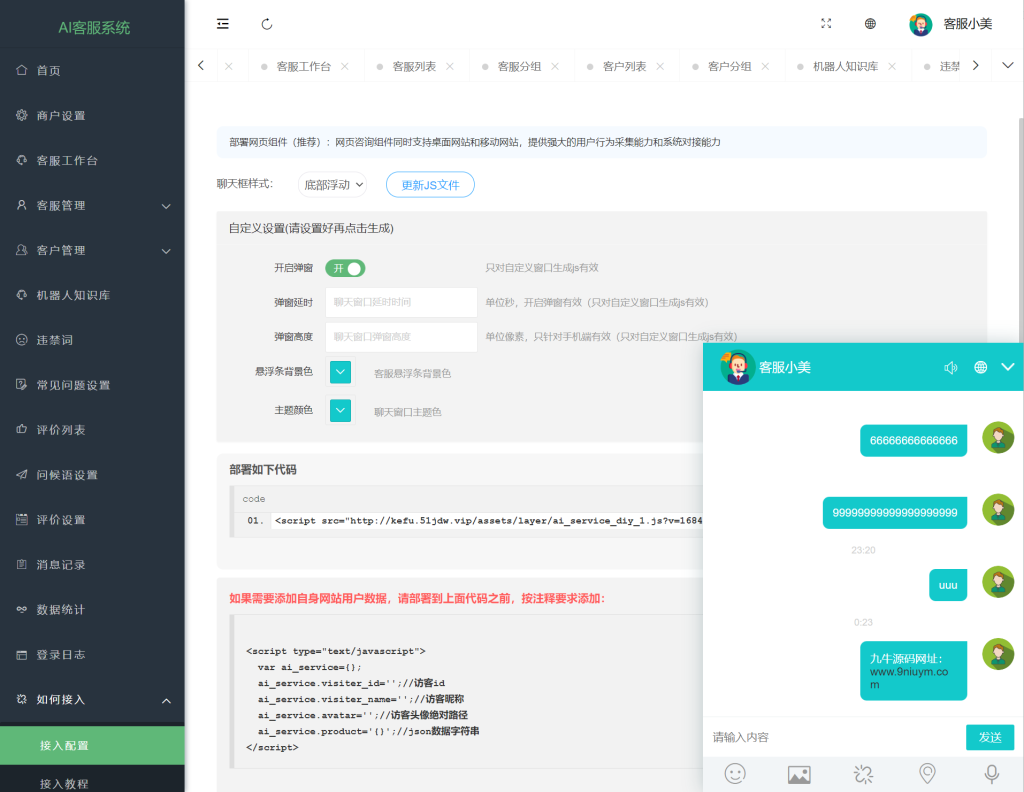The height and width of the screenshot is (792, 1024).
Task: Collapse the sidebar using the menu icon
Action: pyautogui.click(x=222, y=23)
